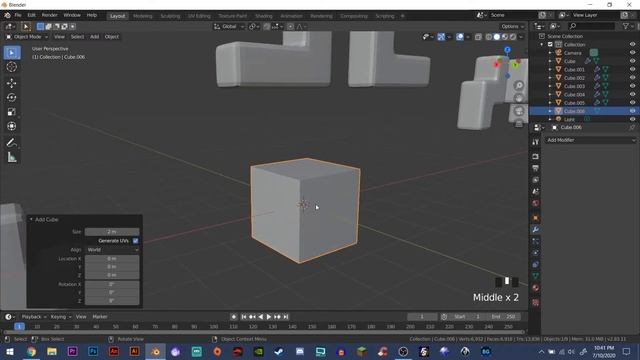Open the Object Data mesh properties tab
Viewport: 640px width, 360px height.
(x=536, y=276)
